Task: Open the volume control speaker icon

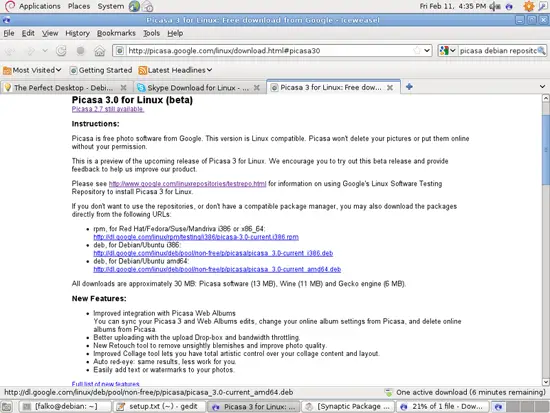Action: coord(495,6)
